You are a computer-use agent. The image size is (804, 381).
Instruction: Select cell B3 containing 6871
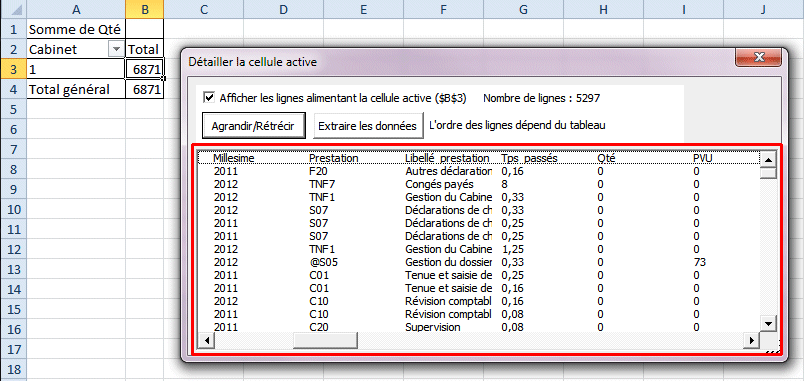point(145,69)
